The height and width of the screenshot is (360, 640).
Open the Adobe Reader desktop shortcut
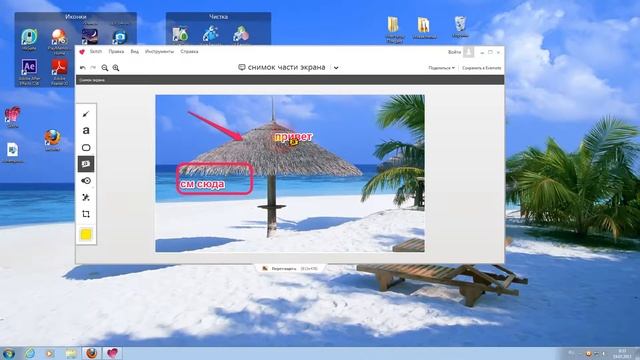pos(60,71)
